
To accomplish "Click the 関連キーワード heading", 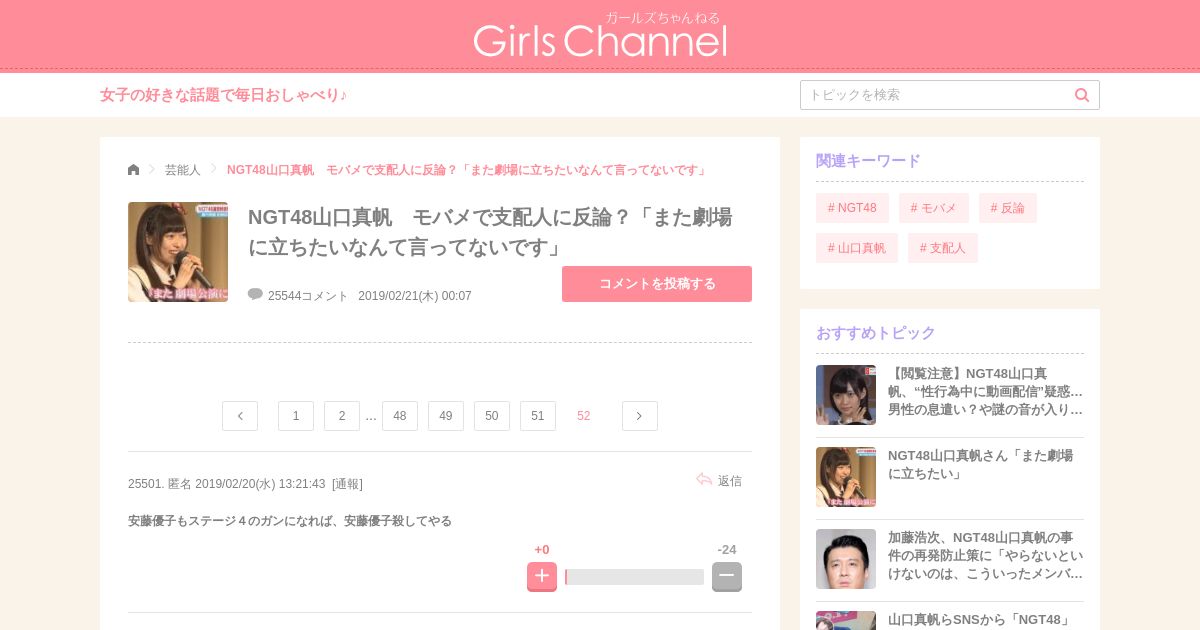I will [868, 161].
